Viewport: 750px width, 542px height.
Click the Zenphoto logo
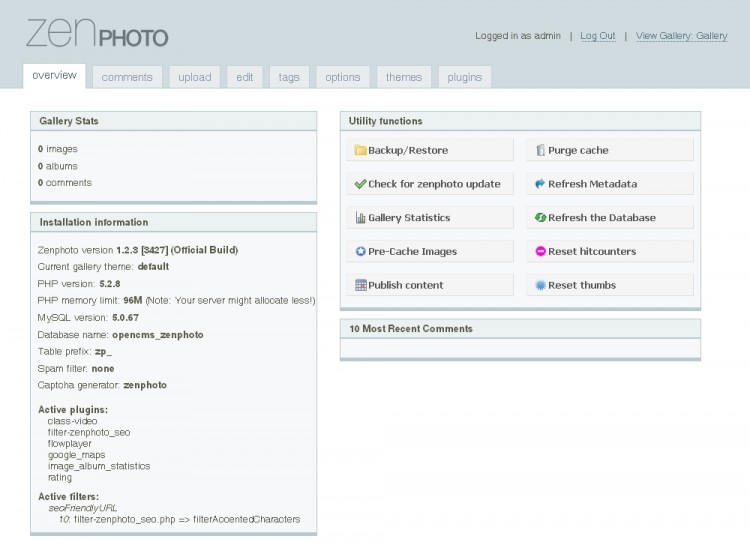pos(97,33)
